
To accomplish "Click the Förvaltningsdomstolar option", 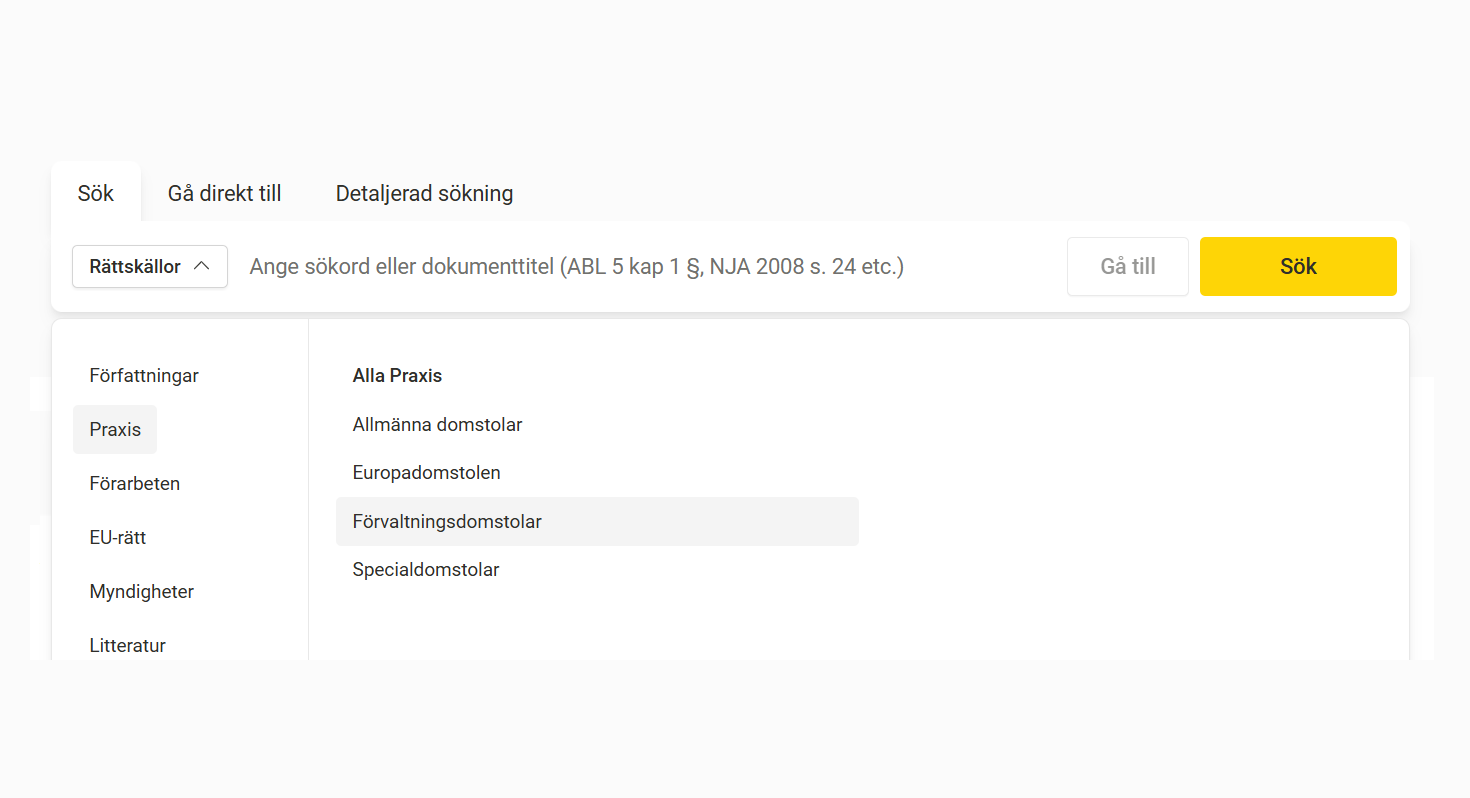I will 447,522.
